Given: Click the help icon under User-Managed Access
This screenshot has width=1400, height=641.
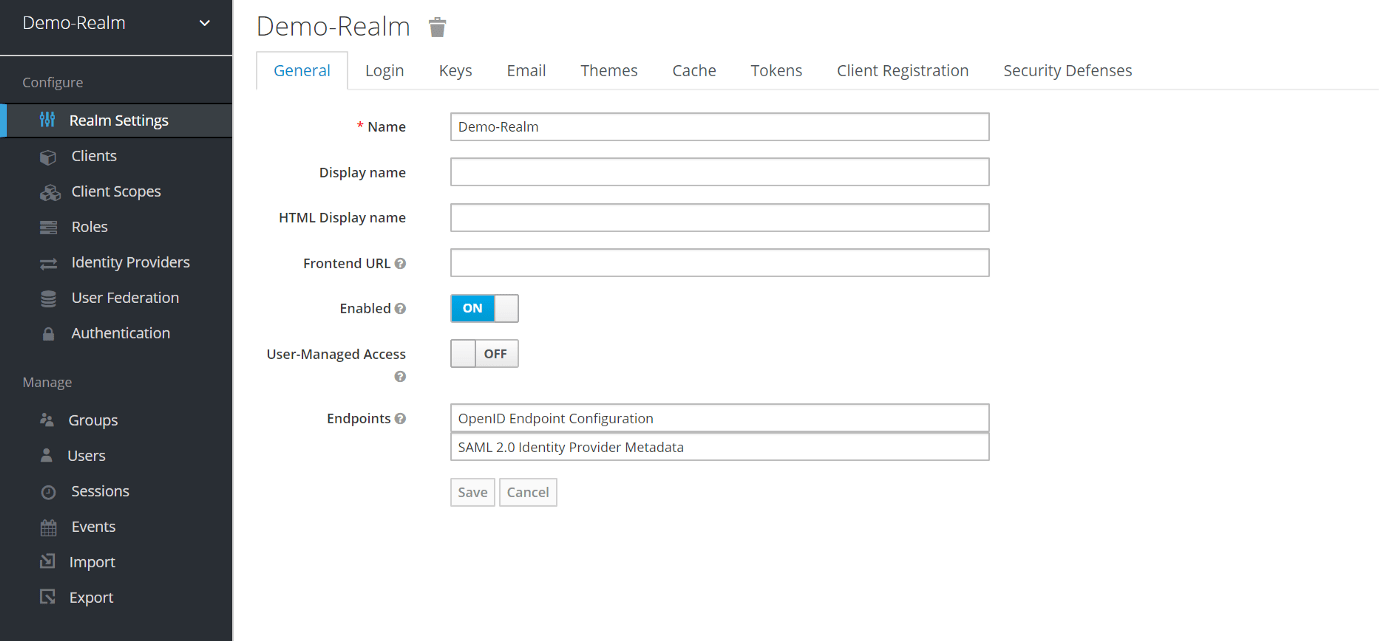Looking at the screenshot, I should [400, 377].
